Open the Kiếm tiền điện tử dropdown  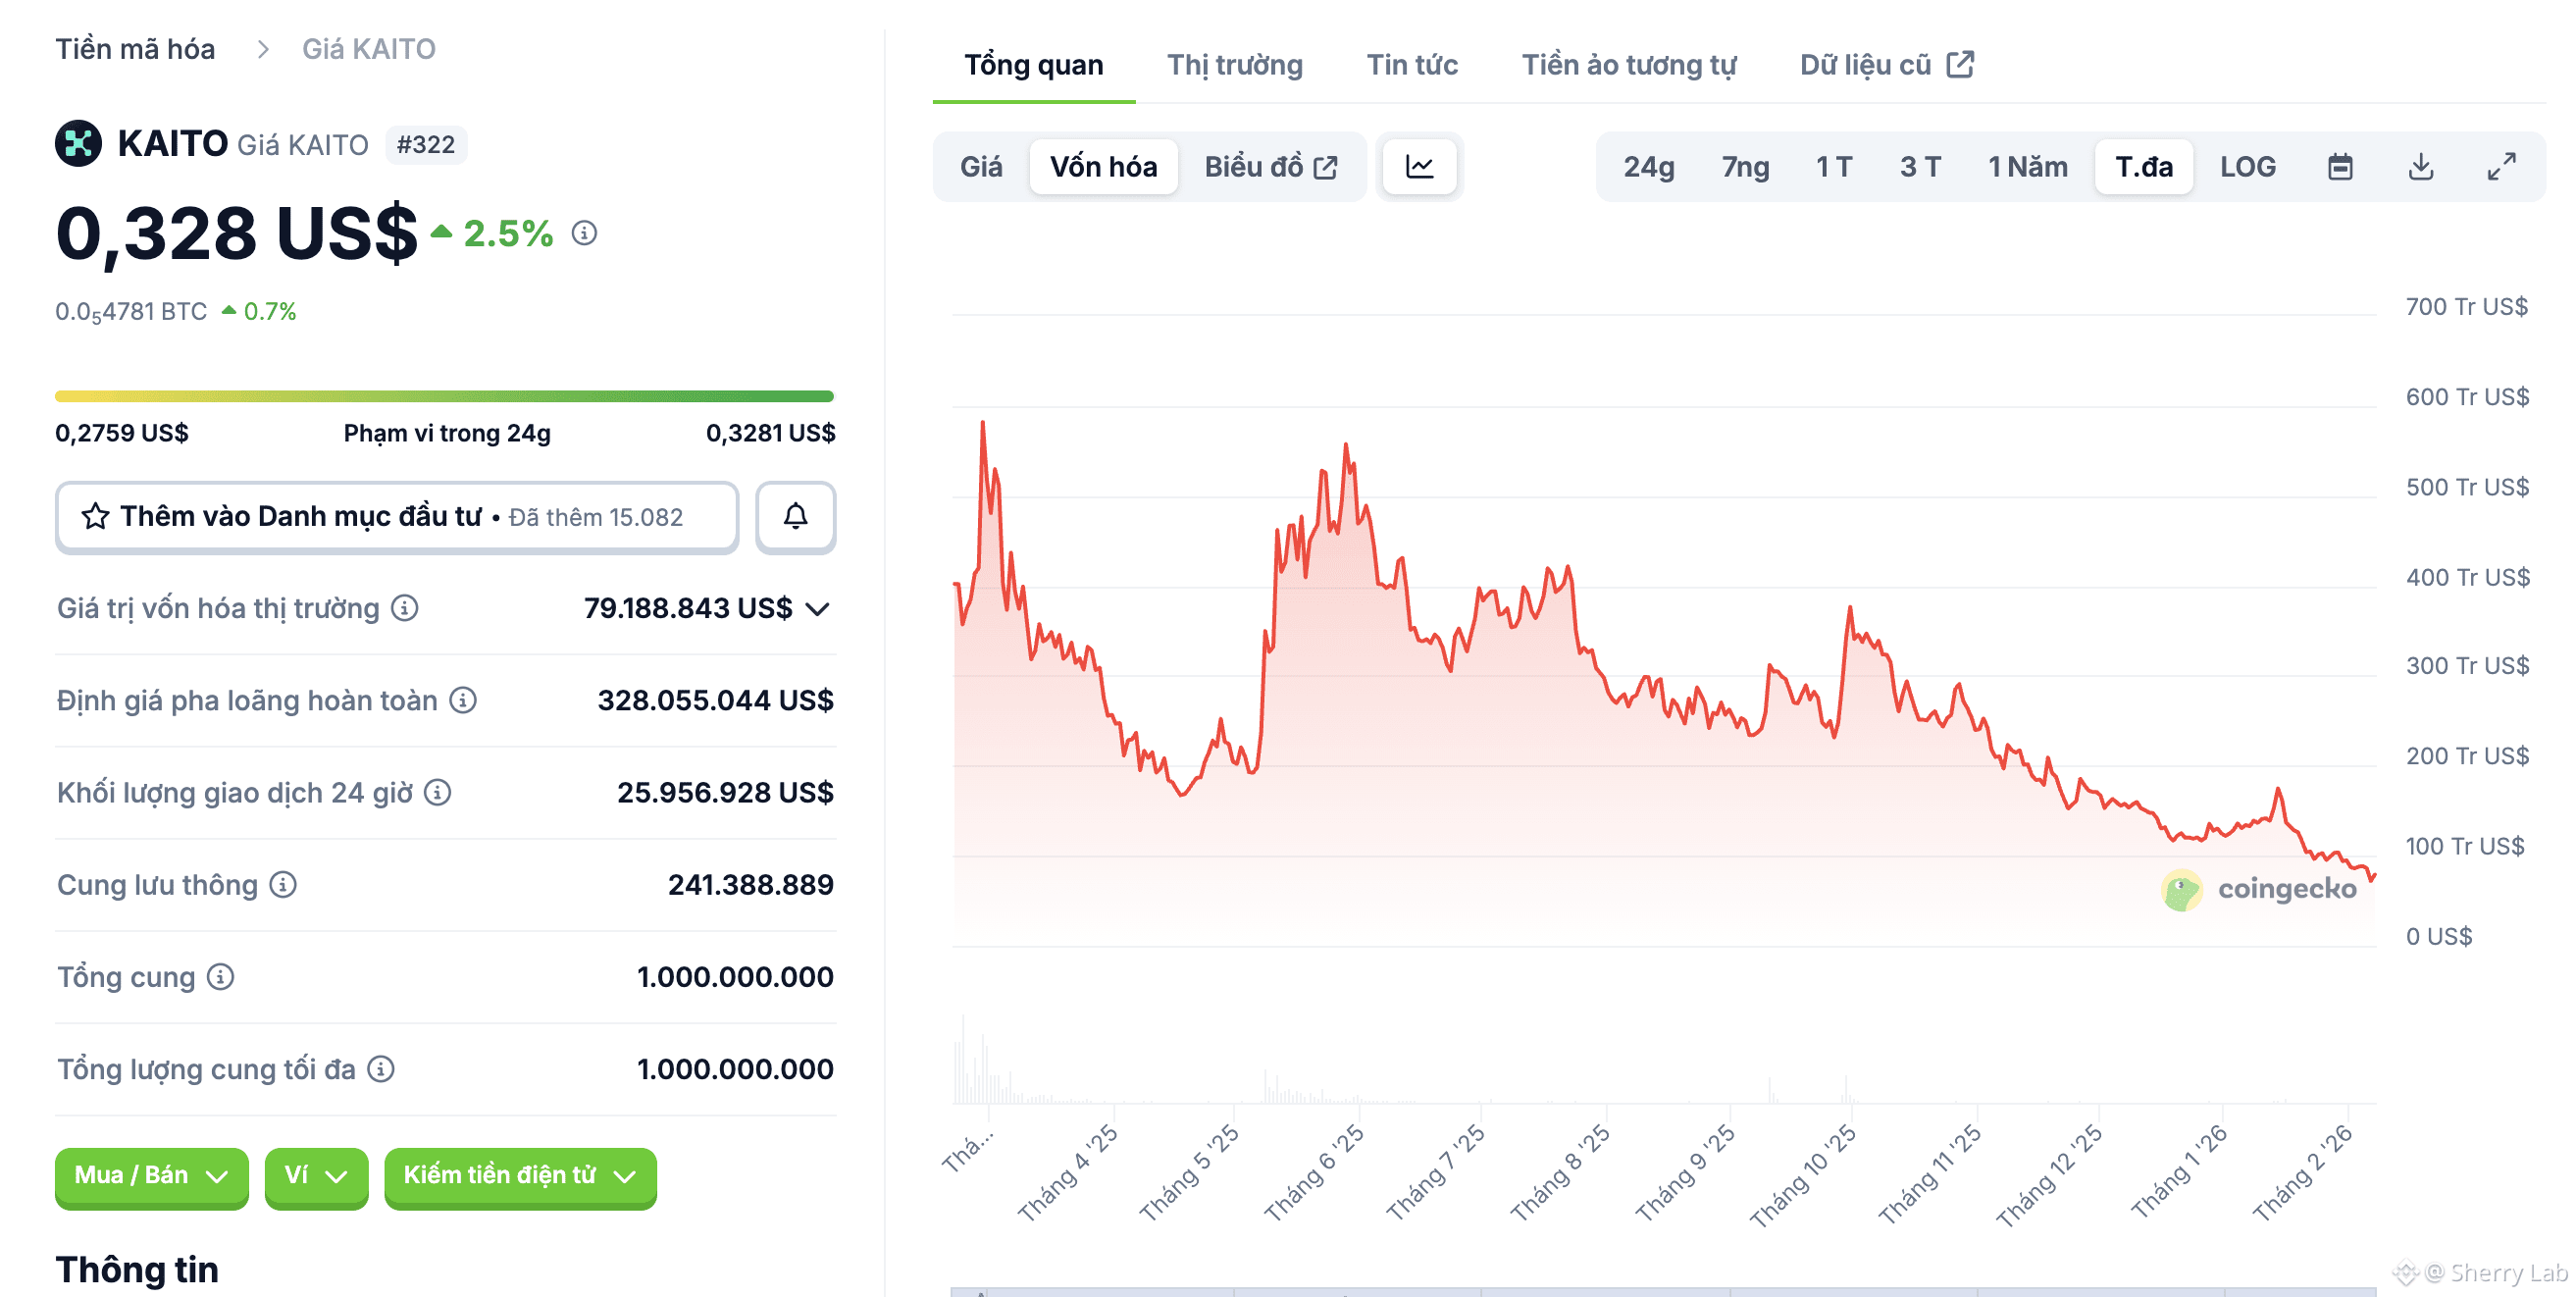click(520, 1176)
